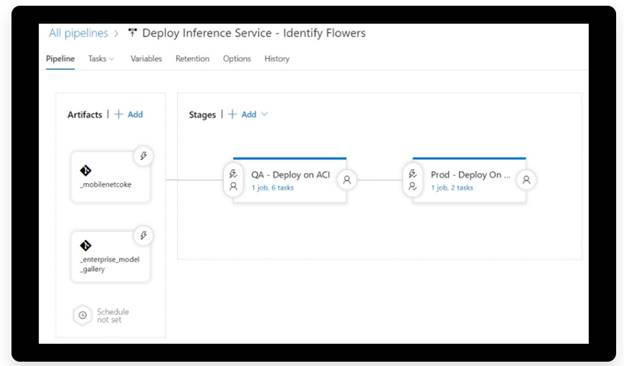Open the History tab
This screenshot has width=624, height=366.
[x=277, y=59]
